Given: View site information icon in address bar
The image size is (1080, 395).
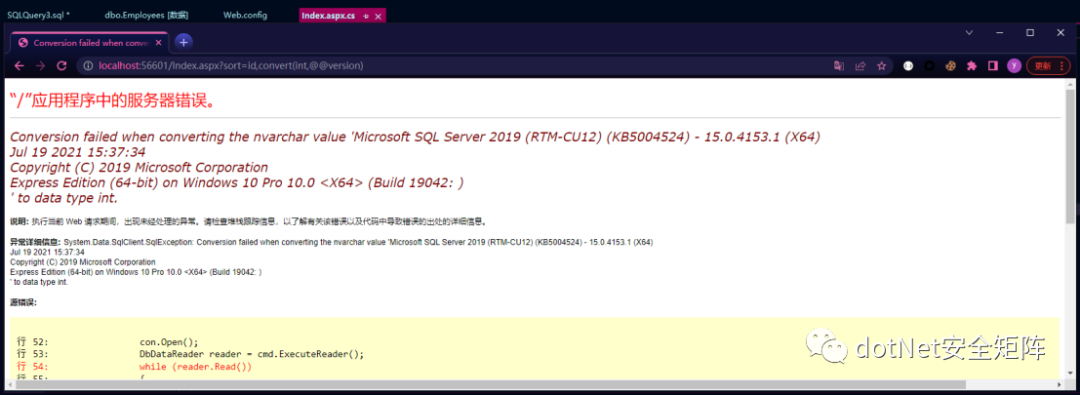Looking at the screenshot, I should click(87, 66).
